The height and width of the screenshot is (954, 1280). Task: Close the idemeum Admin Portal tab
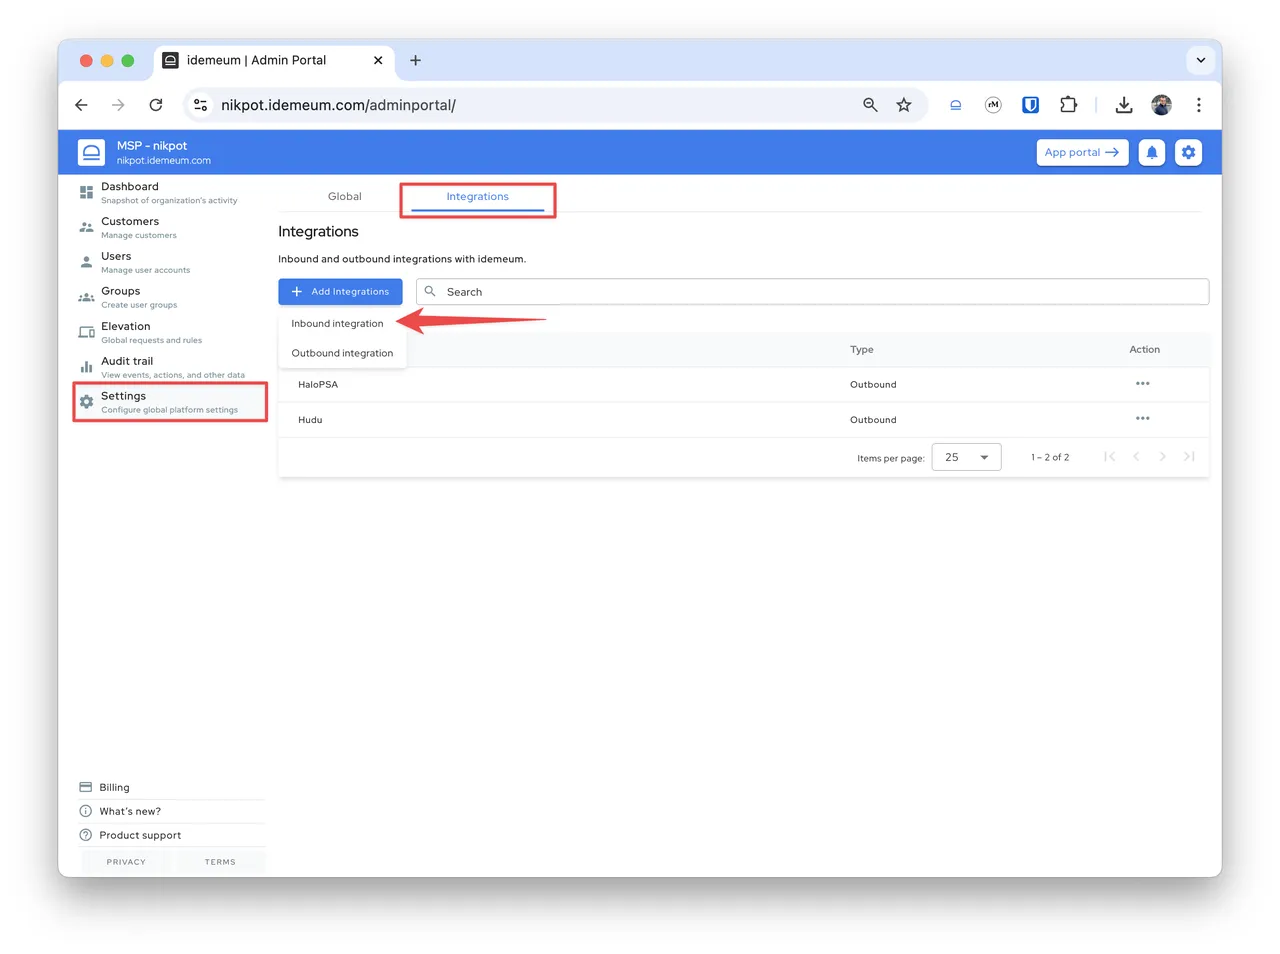pos(378,60)
